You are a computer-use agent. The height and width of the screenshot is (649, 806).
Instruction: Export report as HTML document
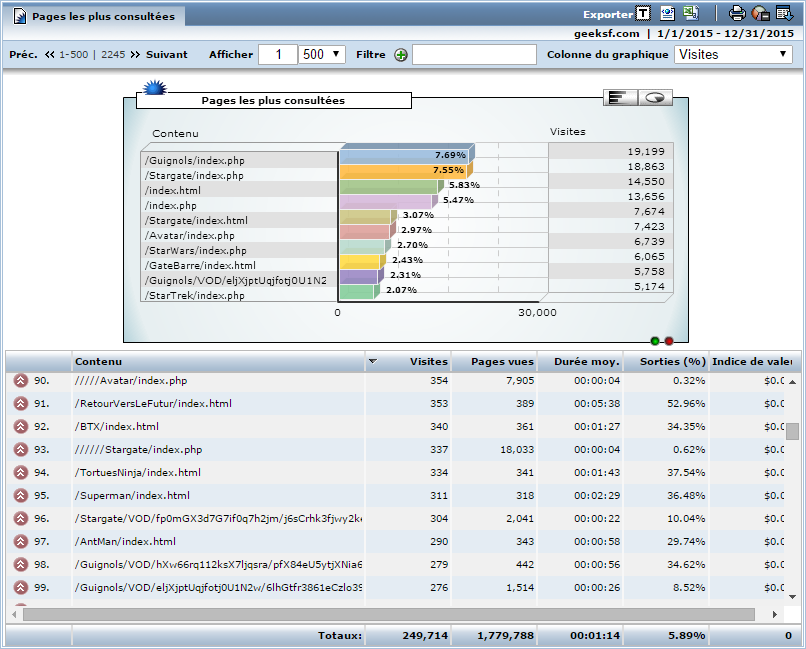tap(667, 13)
